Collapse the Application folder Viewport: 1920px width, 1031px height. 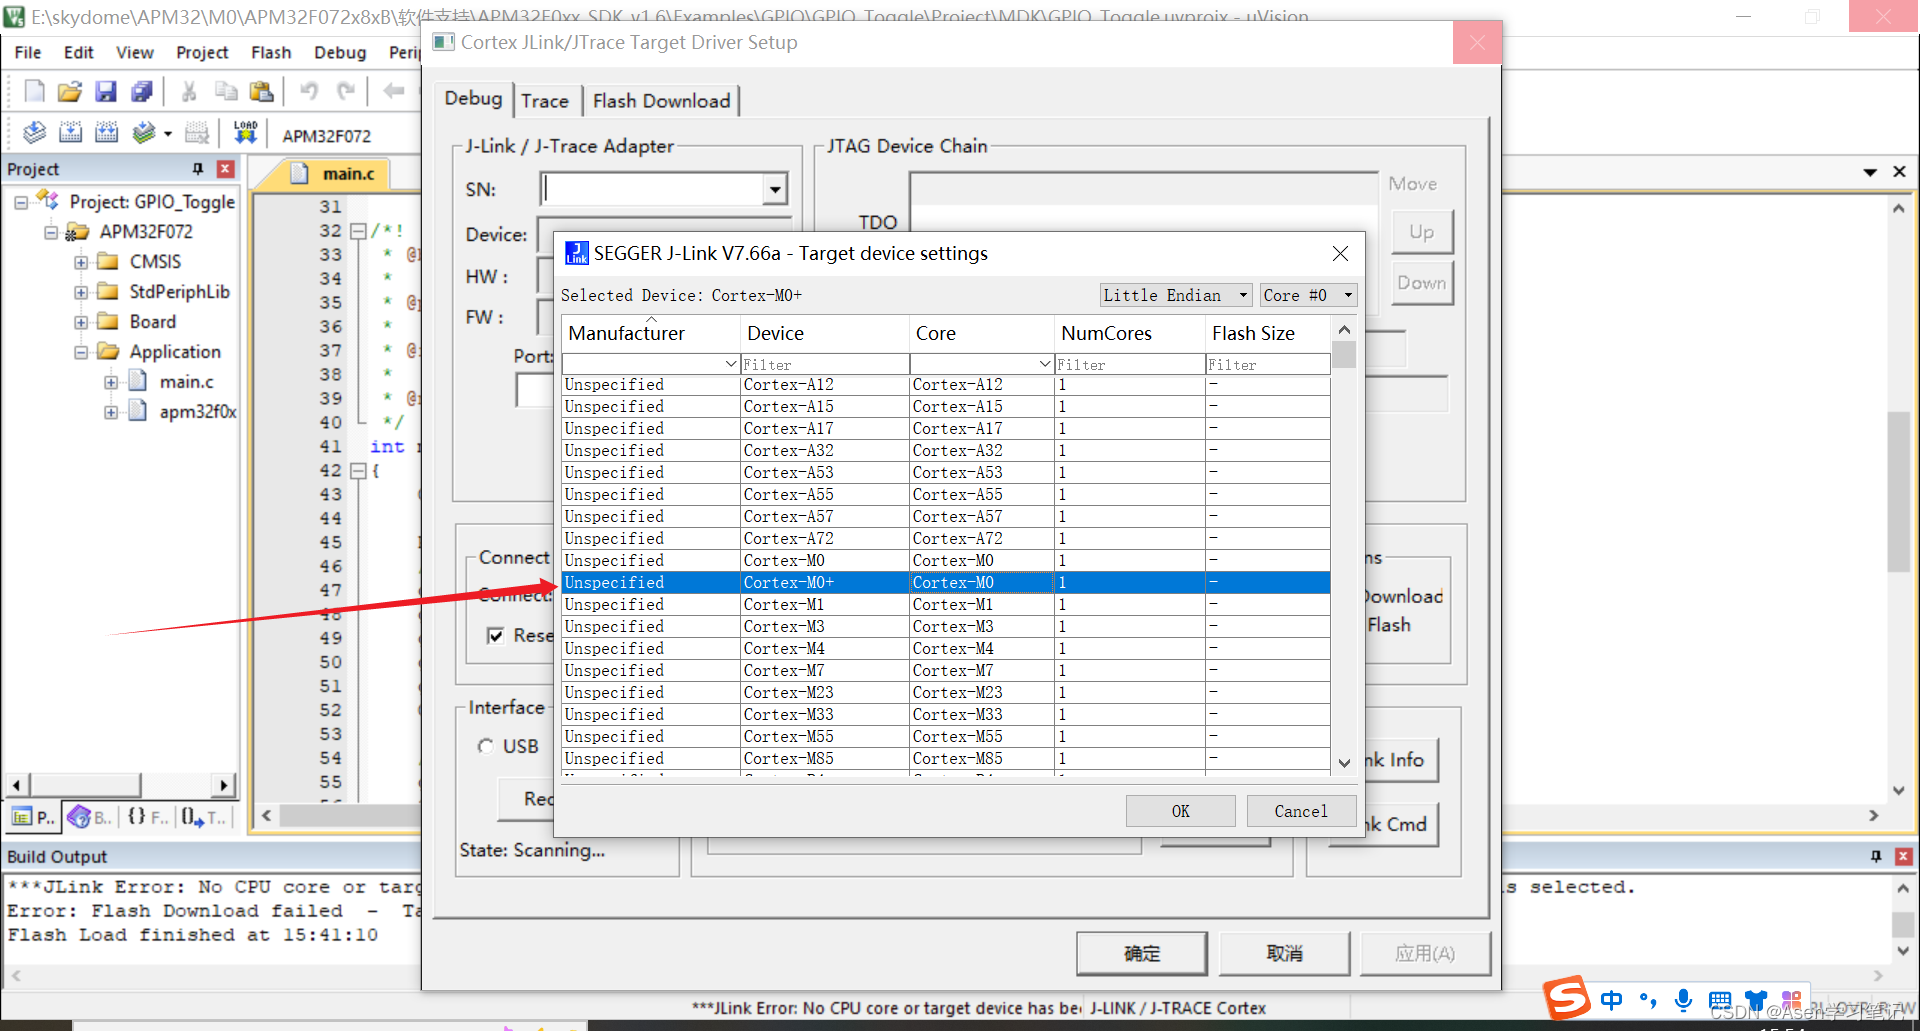coord(81,352)
